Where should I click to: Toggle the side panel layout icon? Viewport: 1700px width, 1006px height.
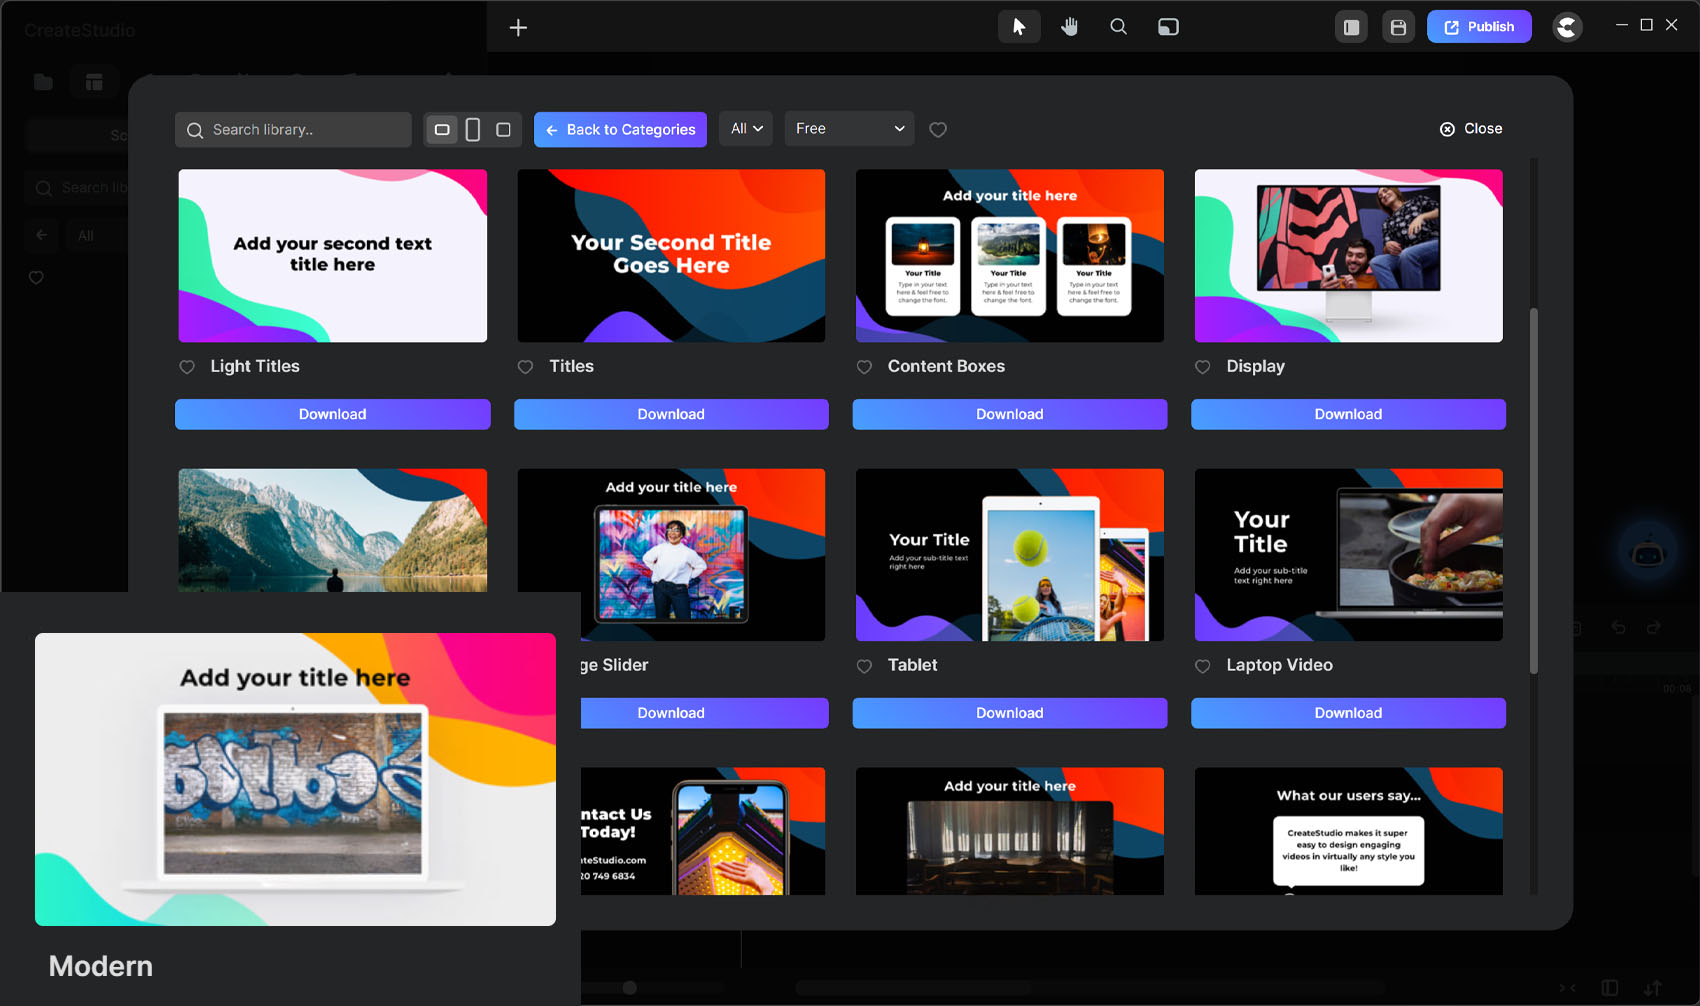point(1351,27)
